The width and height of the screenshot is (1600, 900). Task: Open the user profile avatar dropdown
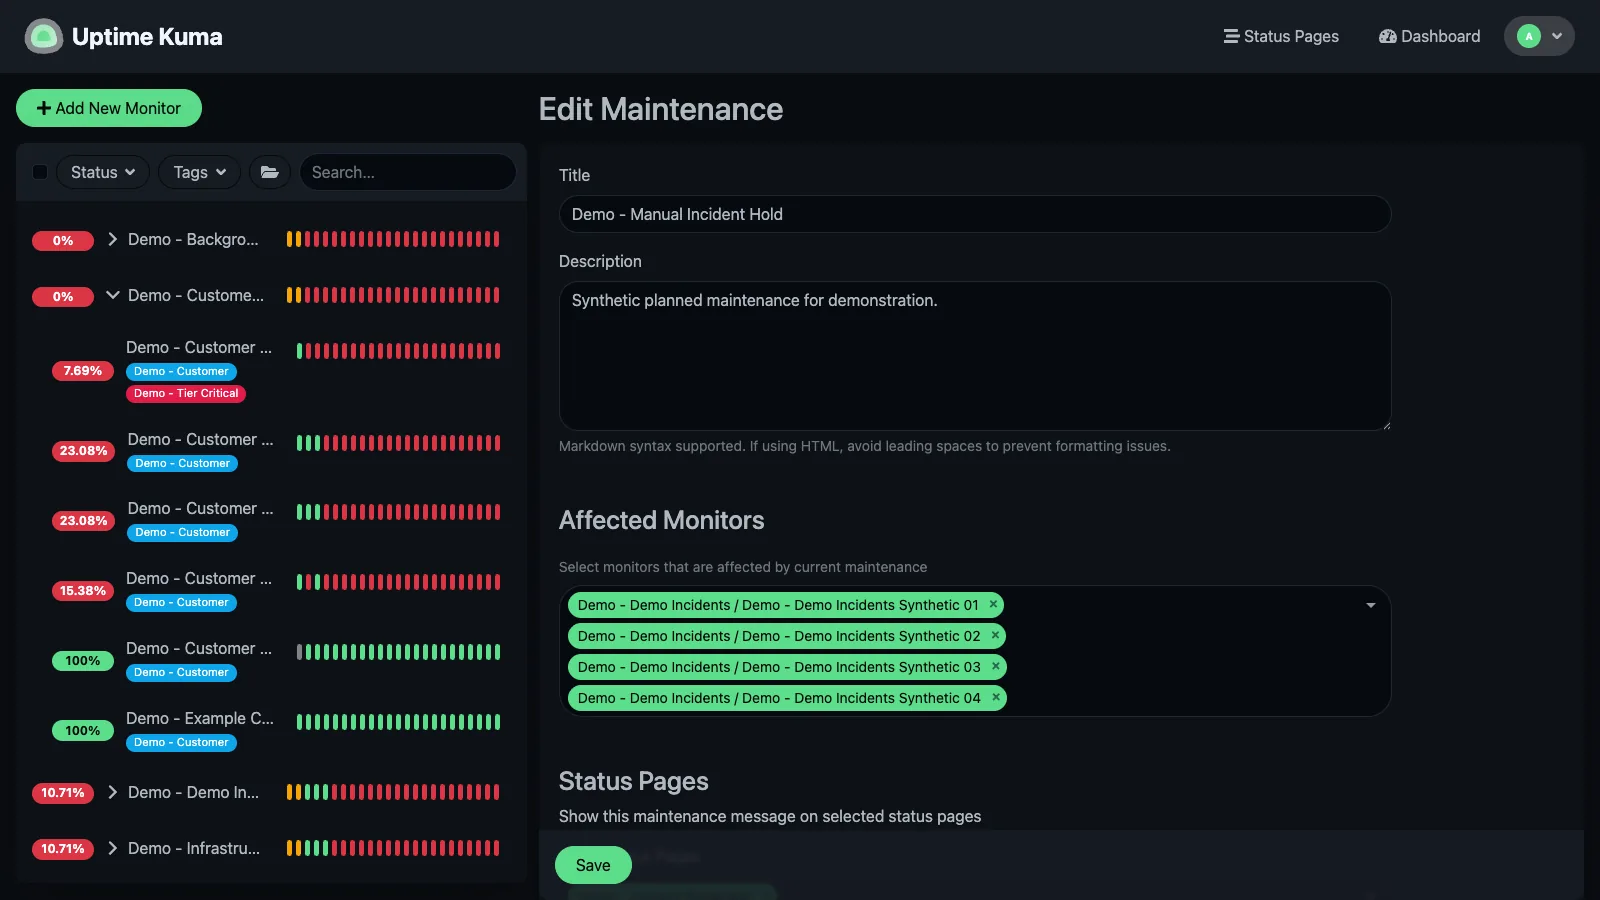1539,36
